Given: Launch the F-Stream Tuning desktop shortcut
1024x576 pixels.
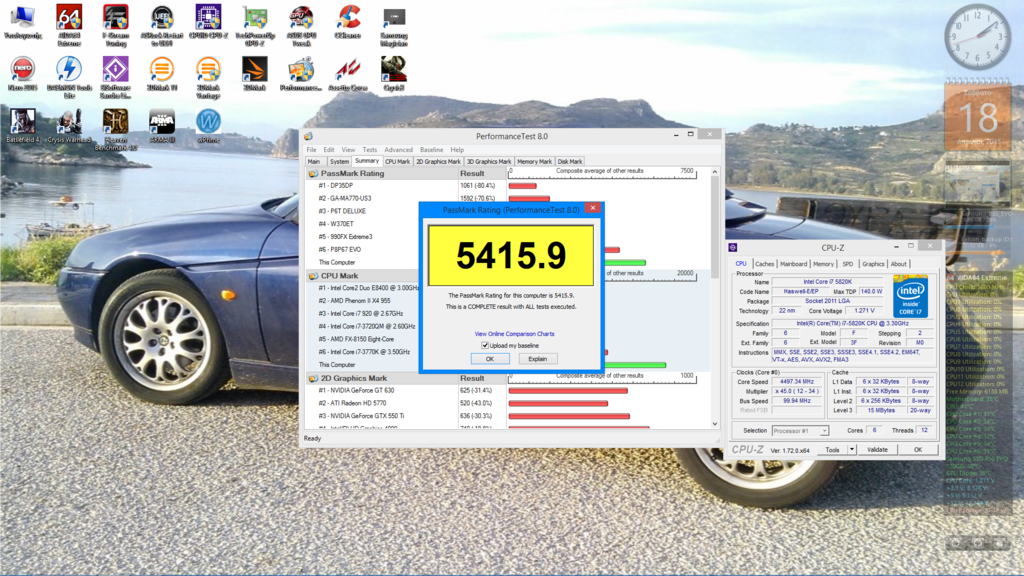Looking at the screenshot, I should [x=116, y=25].
